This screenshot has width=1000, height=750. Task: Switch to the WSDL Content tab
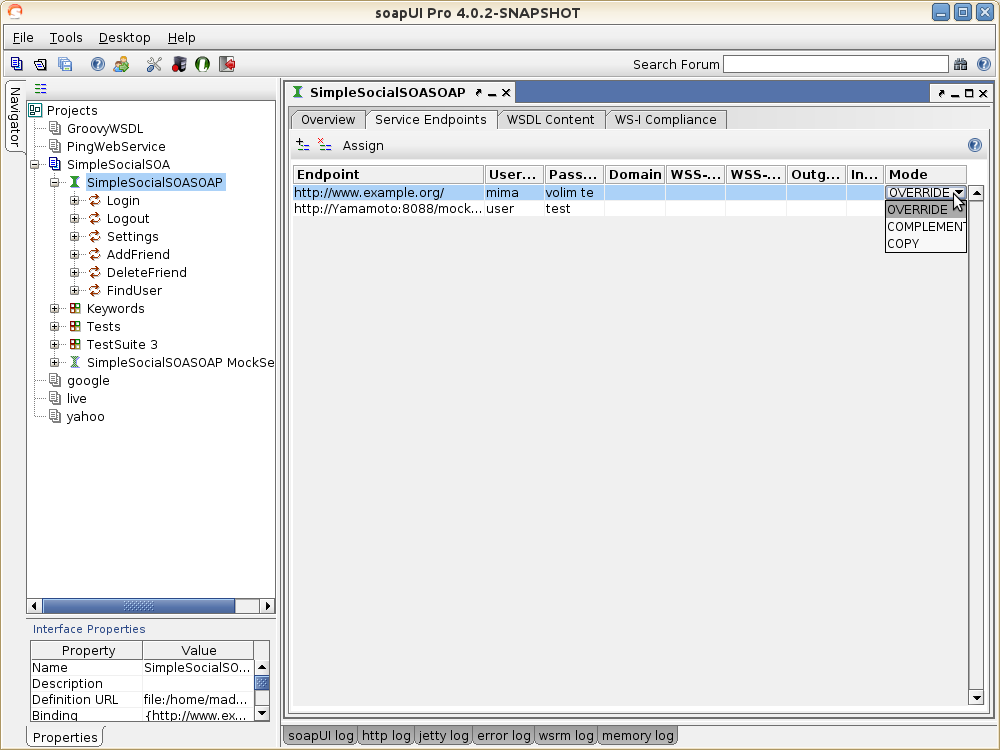[551, 119]
